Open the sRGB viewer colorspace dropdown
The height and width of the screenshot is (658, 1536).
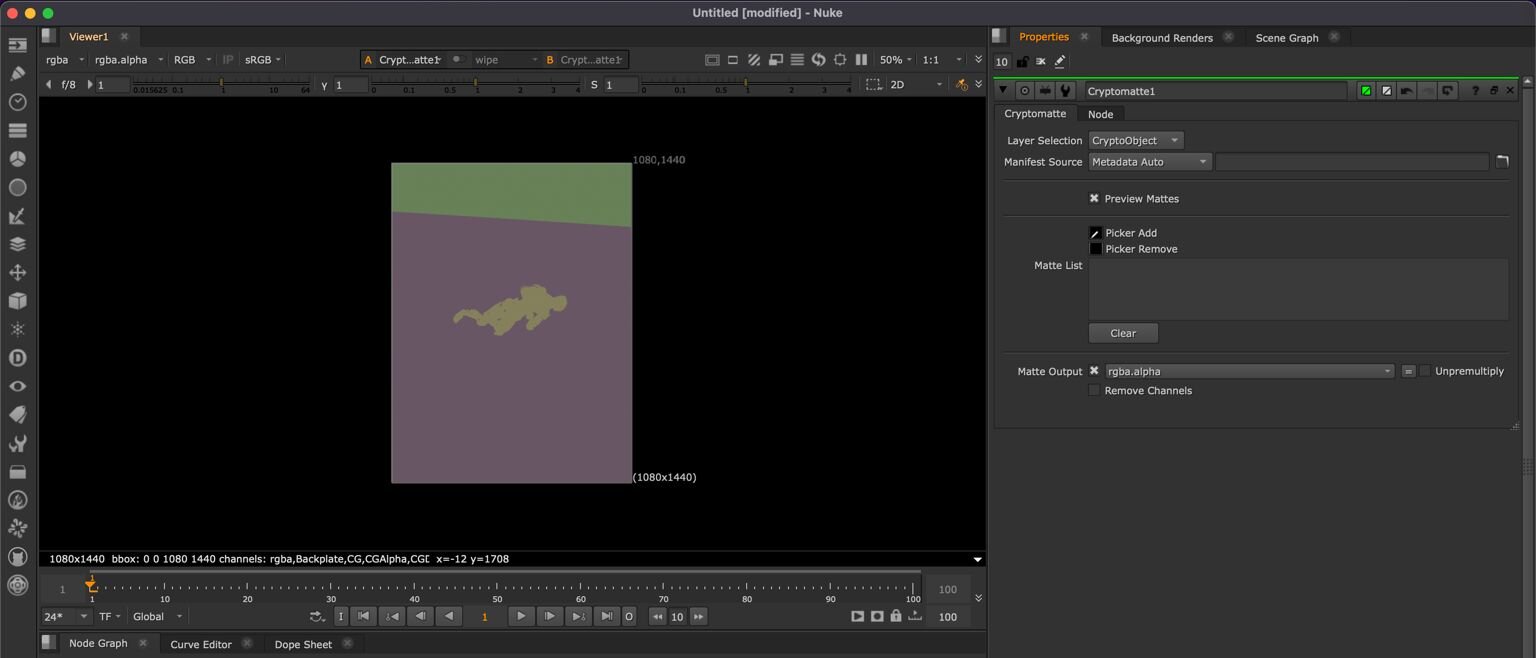pyautogui.click(x=263, y=60)
